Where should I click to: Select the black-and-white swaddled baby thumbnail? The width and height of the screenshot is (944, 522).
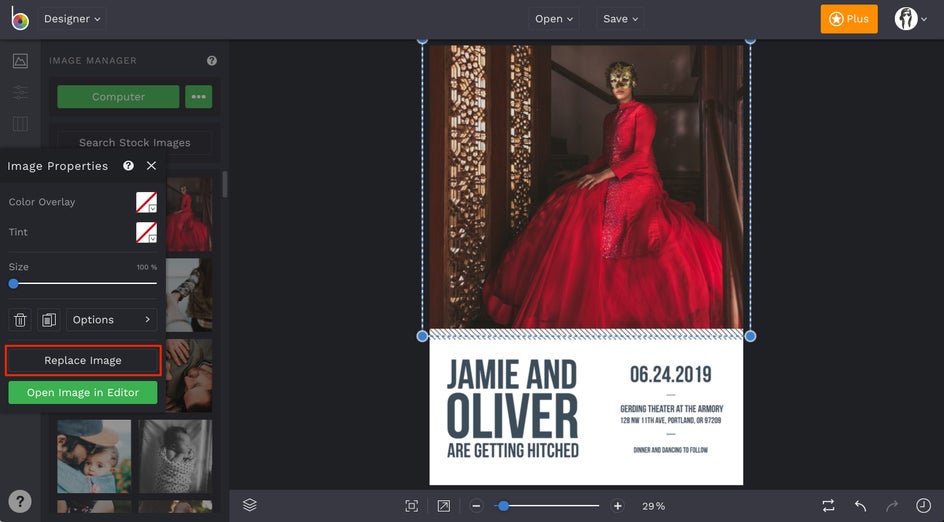click(176, 456)
